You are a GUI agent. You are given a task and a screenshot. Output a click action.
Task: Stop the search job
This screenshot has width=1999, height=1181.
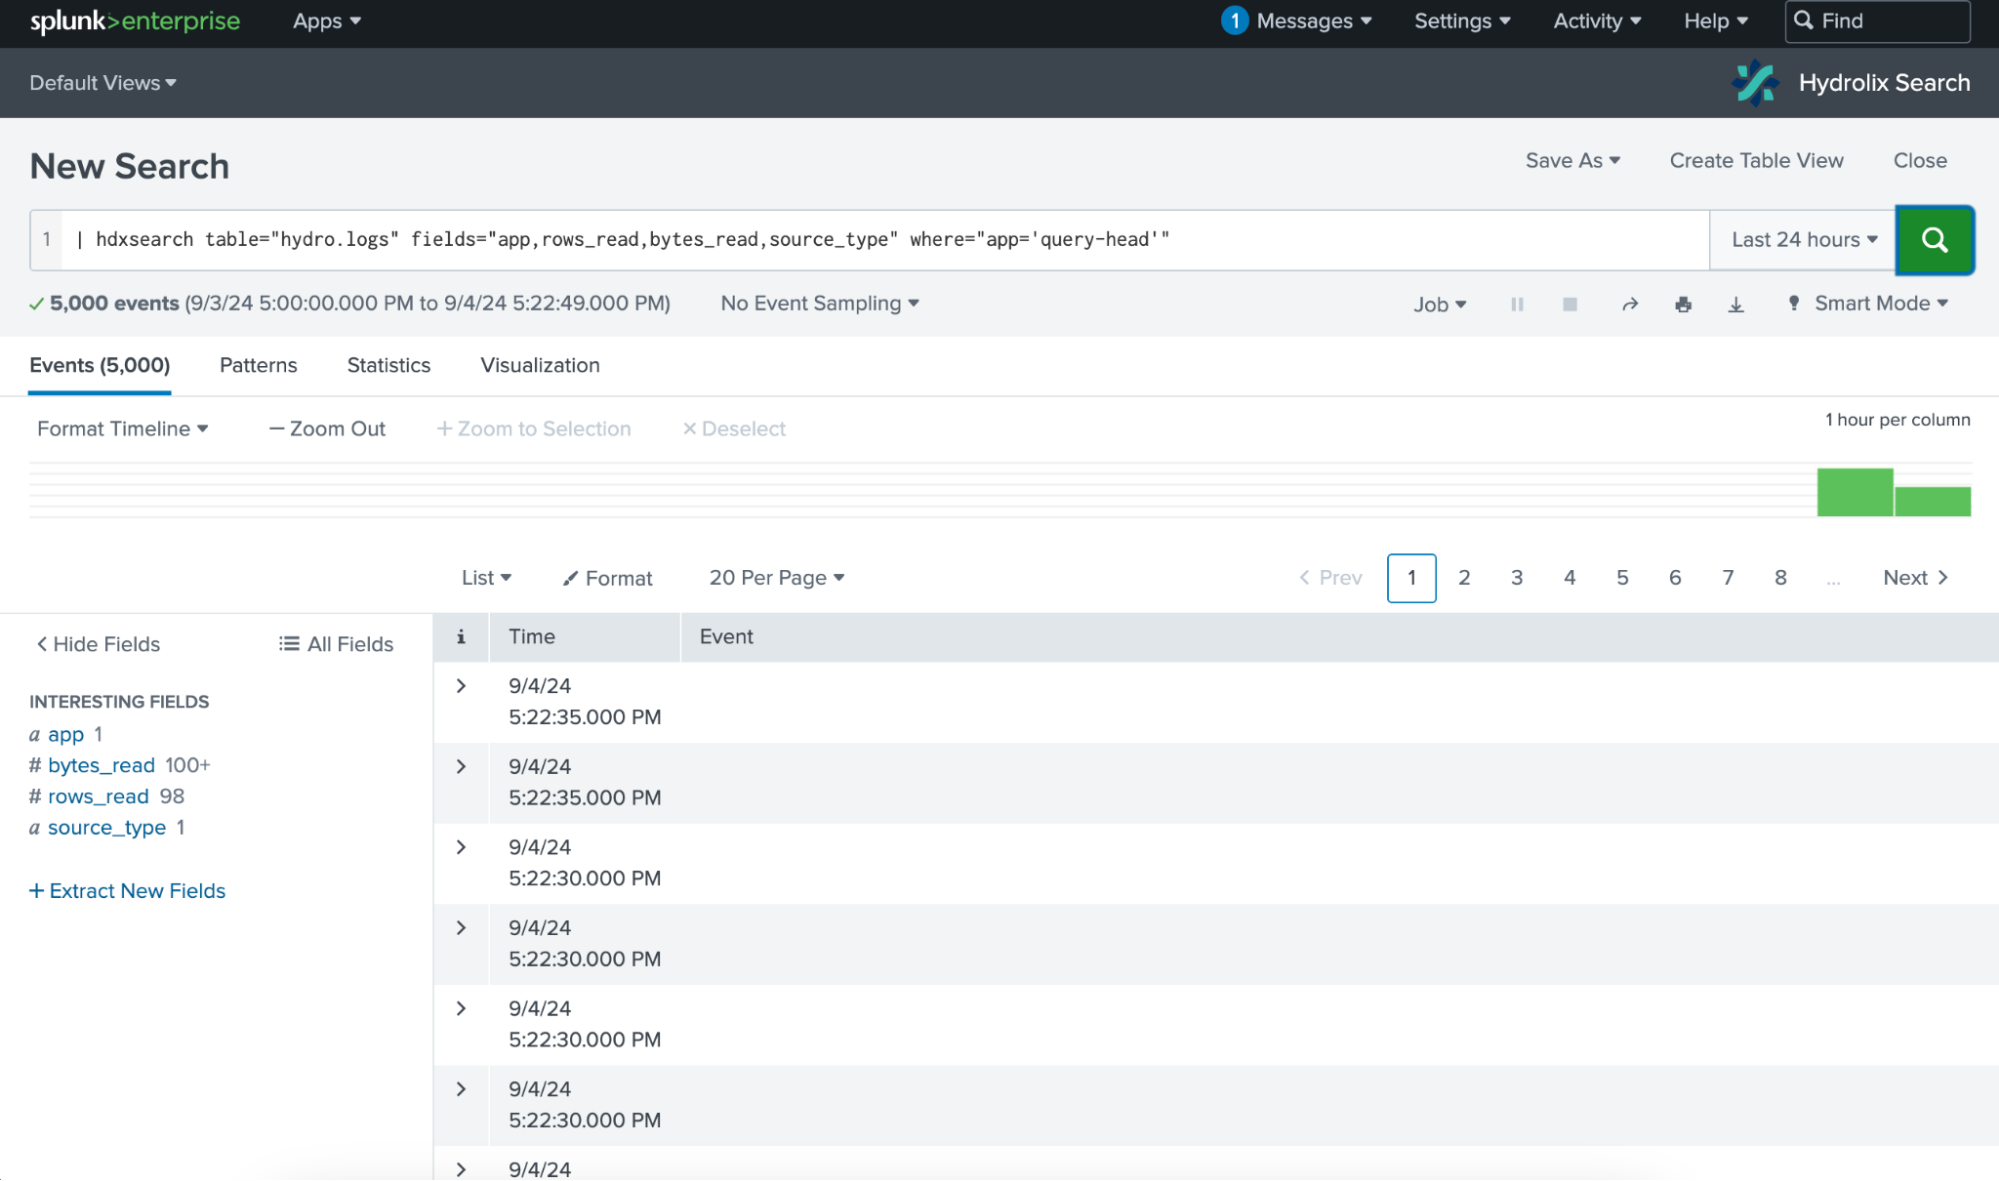coord(1569,304)
